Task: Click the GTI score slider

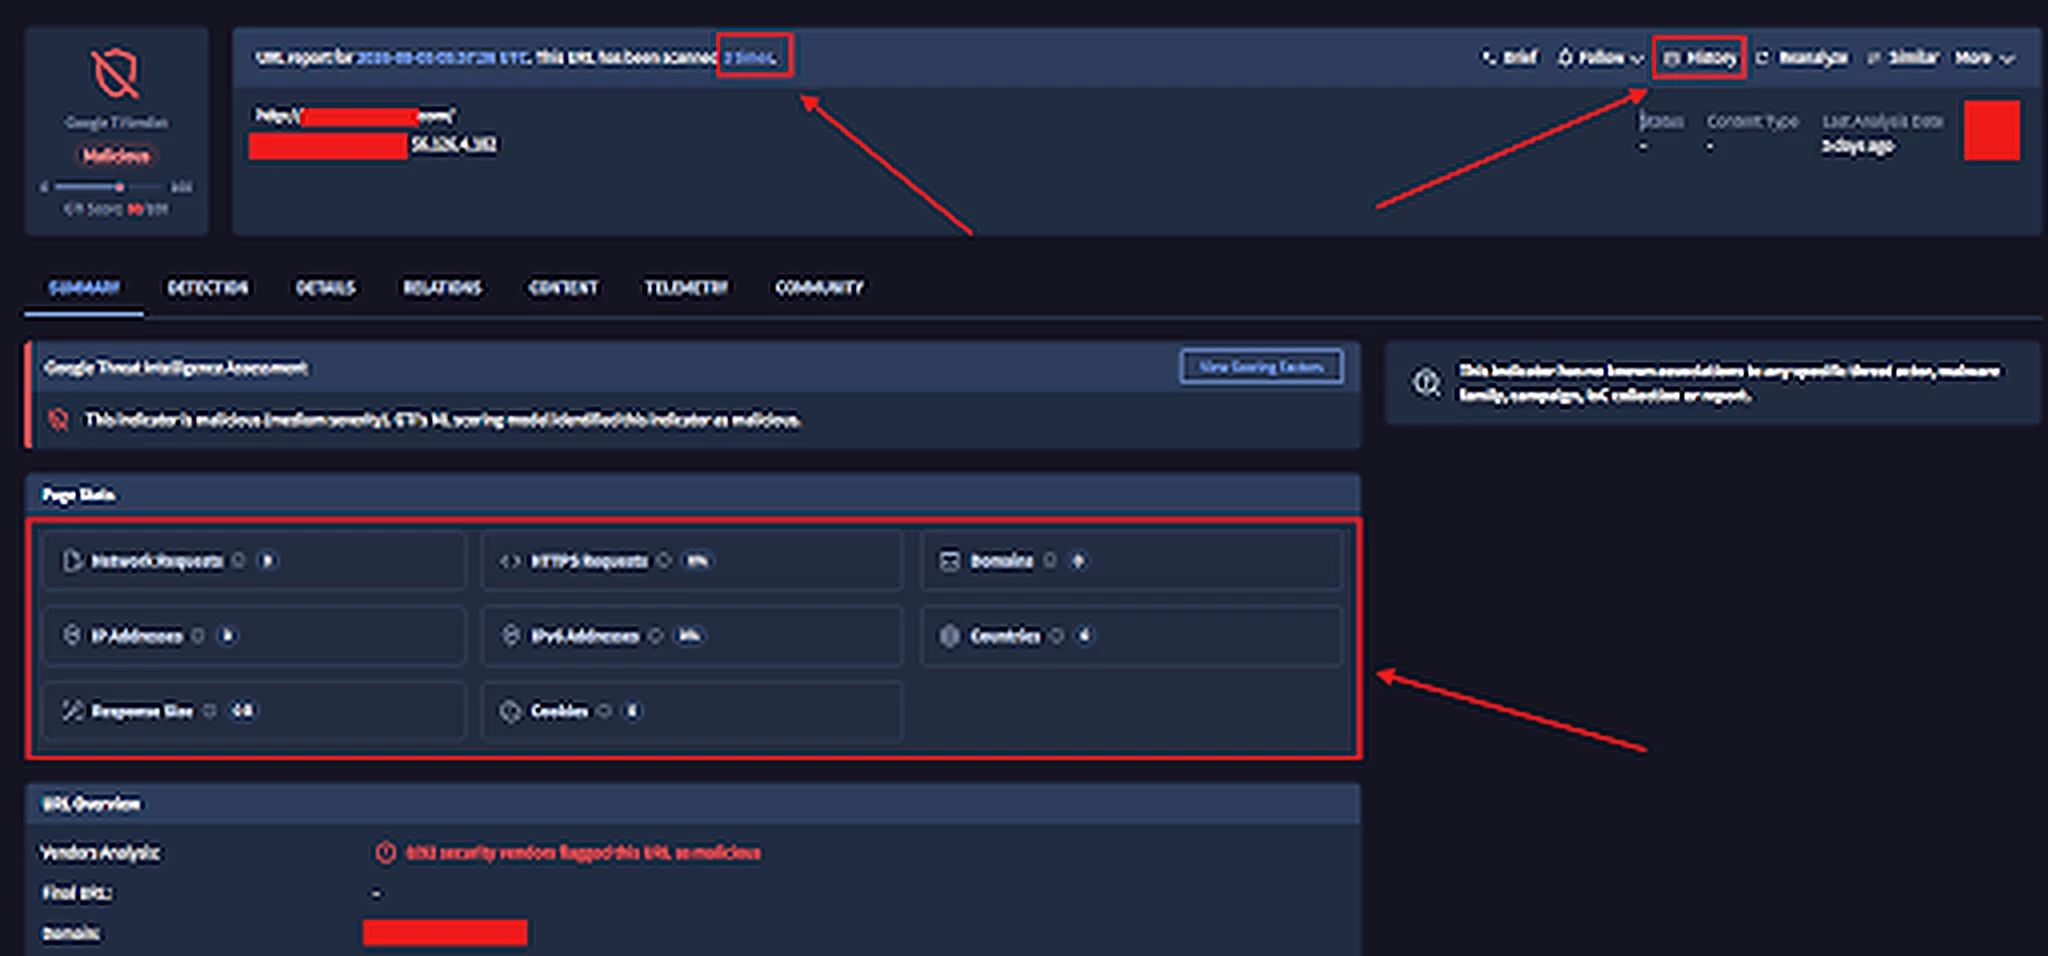Action: click(110, 187)
